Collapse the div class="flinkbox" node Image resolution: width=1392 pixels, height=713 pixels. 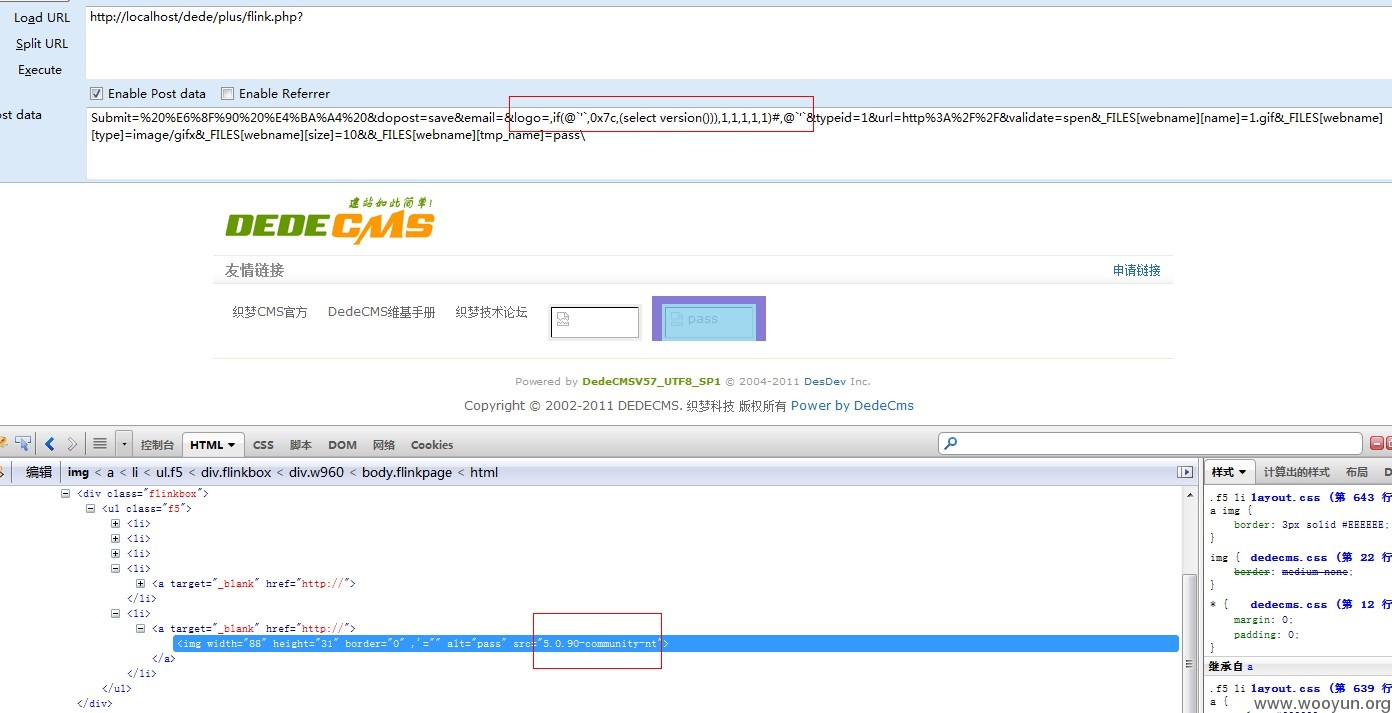(66, 493)
